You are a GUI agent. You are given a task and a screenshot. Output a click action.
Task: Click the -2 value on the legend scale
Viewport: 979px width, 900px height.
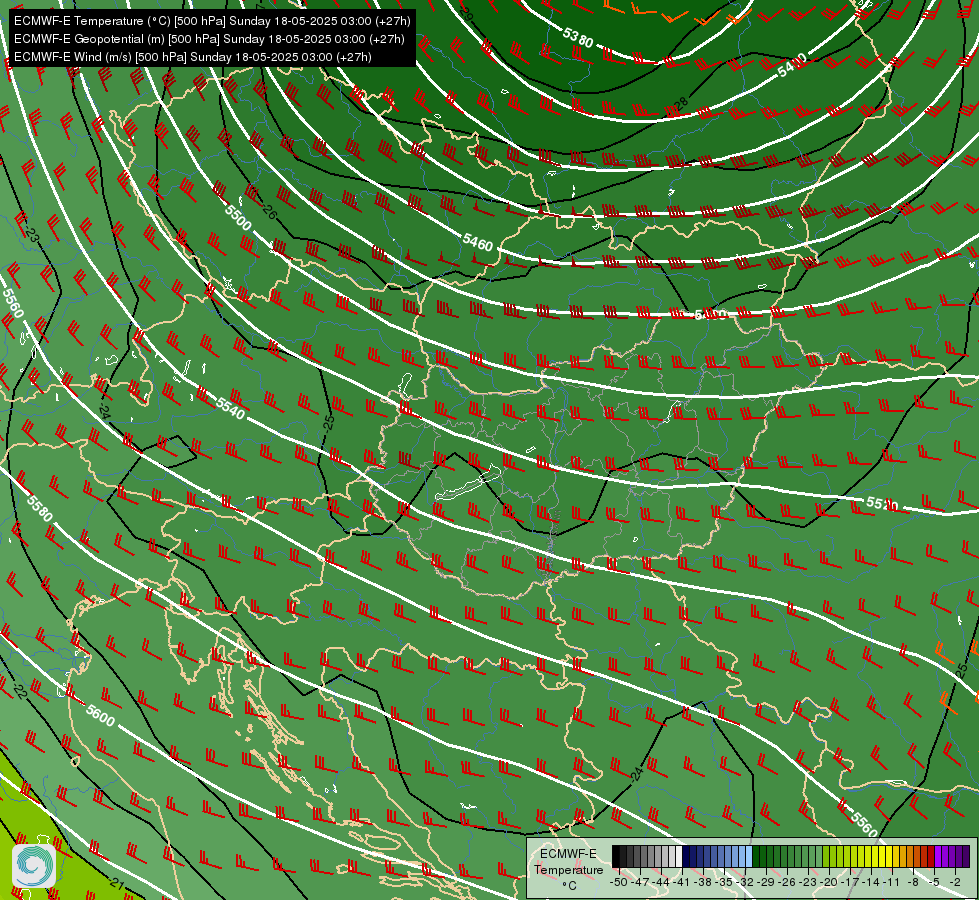click(x=955, y=882)
